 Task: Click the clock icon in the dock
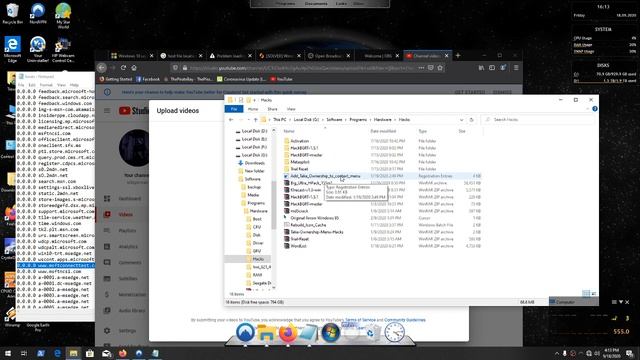pyautogui.click(x=394, y=332)
